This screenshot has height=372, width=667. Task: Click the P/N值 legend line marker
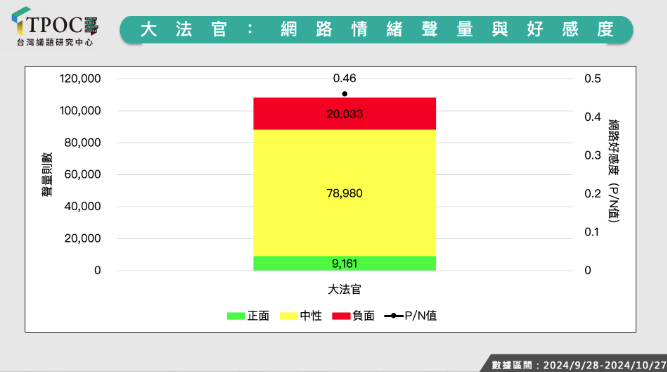[x=393, y=316]
